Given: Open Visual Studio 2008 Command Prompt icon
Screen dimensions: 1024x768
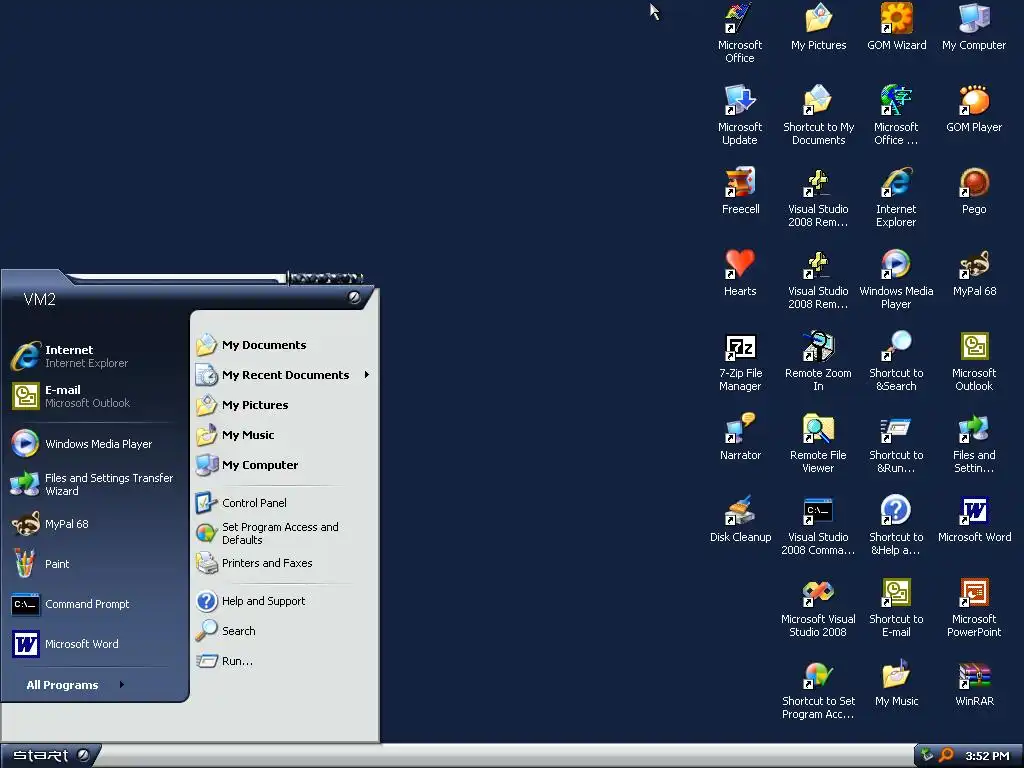Looking at the screenshot, I should 818,526.
